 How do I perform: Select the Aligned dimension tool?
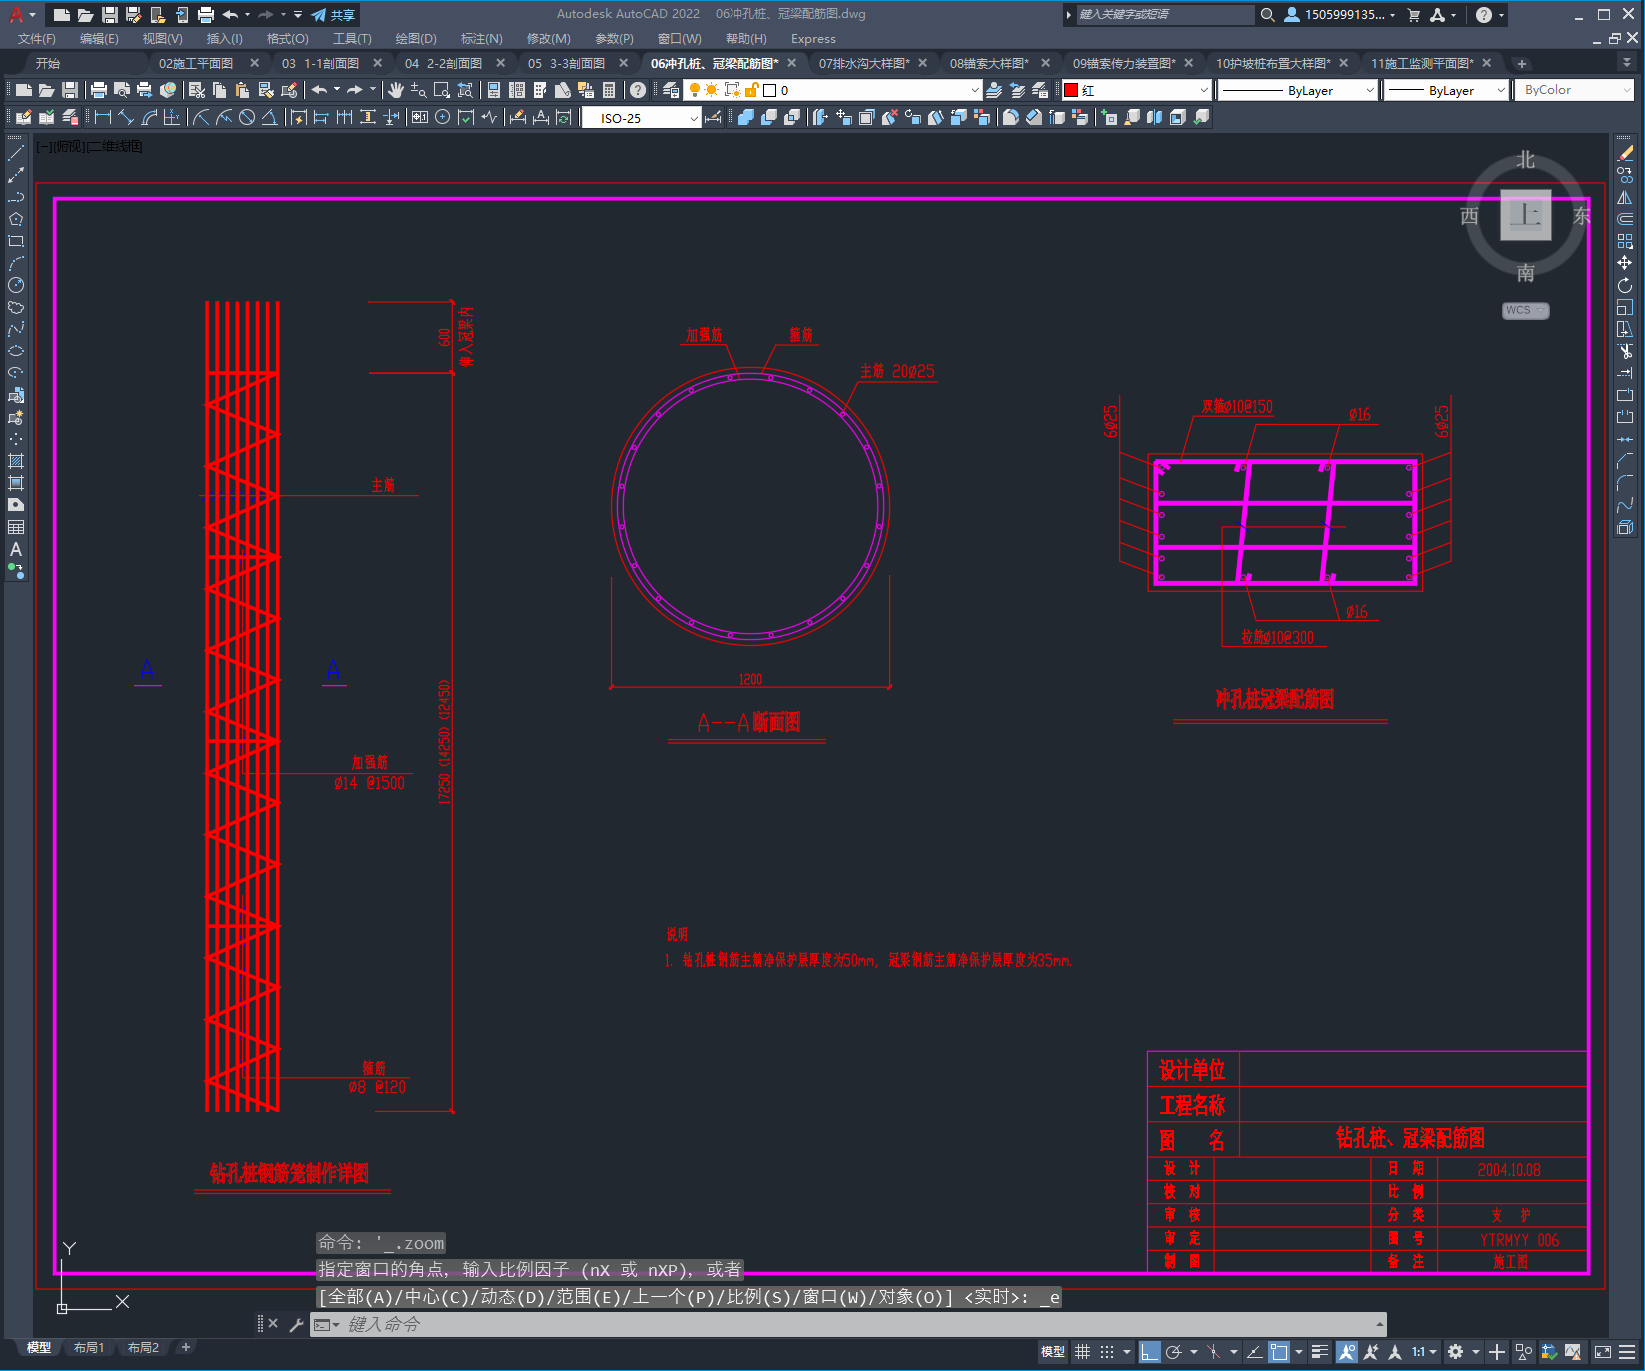[x=126, y=117]
